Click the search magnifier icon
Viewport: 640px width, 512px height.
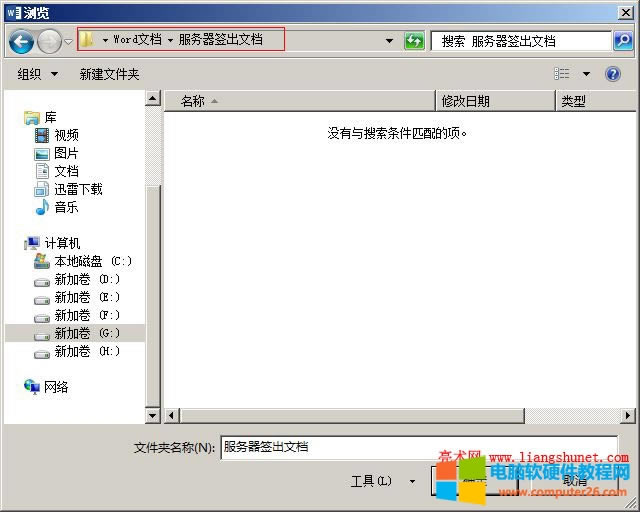coord(622,41)
